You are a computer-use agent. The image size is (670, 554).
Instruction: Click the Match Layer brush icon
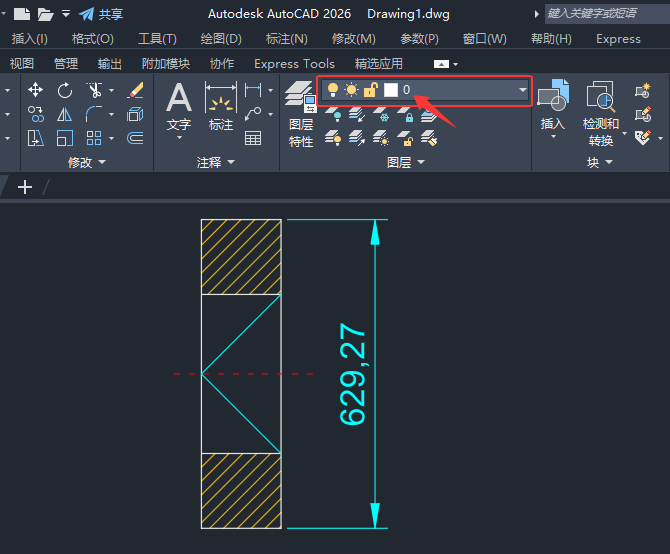click(429, 138)
